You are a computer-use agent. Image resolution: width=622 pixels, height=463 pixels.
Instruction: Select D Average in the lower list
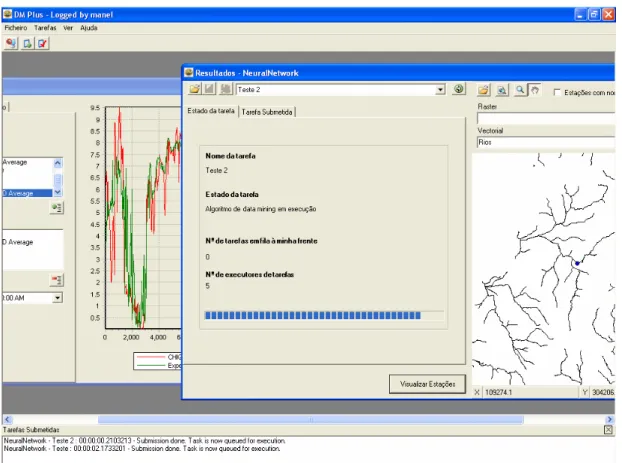point(18,242)
